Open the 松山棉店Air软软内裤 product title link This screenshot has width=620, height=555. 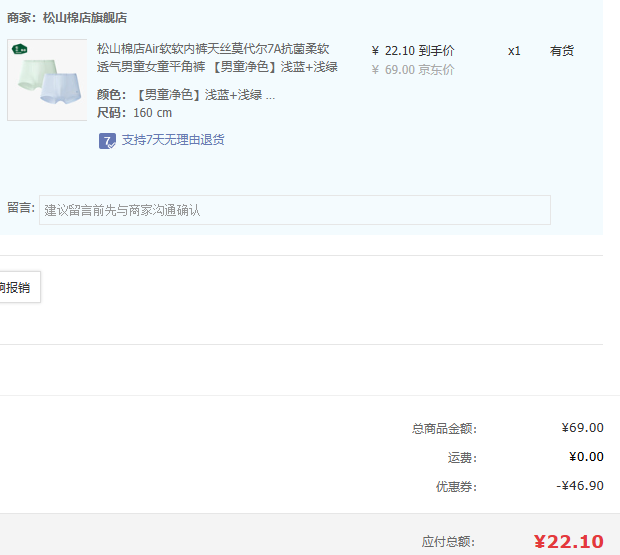click(217, 58)
